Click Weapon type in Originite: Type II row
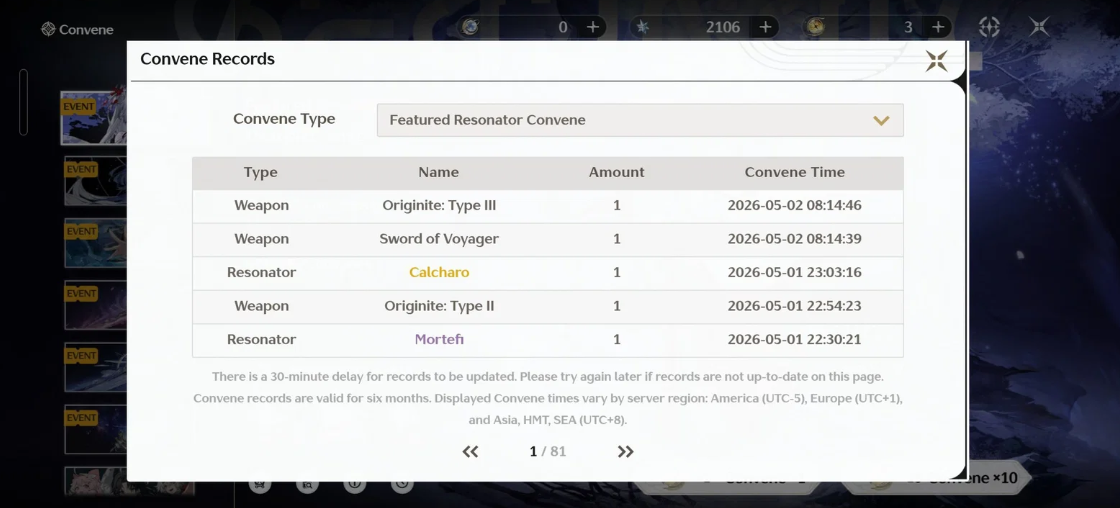The width and height of the screenshot is (1120, 508). [261, 306]
